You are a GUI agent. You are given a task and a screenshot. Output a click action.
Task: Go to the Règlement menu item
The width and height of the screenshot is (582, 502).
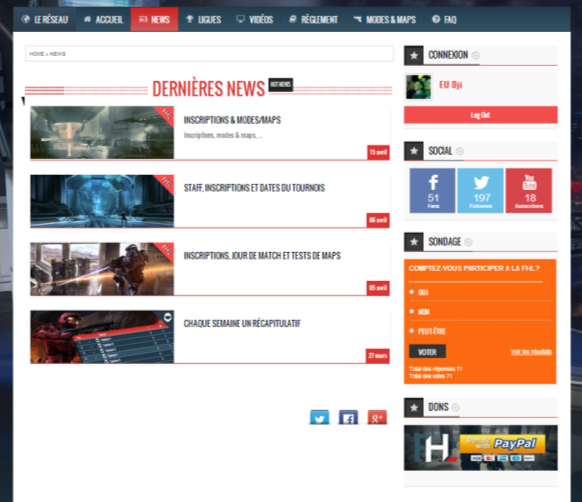314,19
